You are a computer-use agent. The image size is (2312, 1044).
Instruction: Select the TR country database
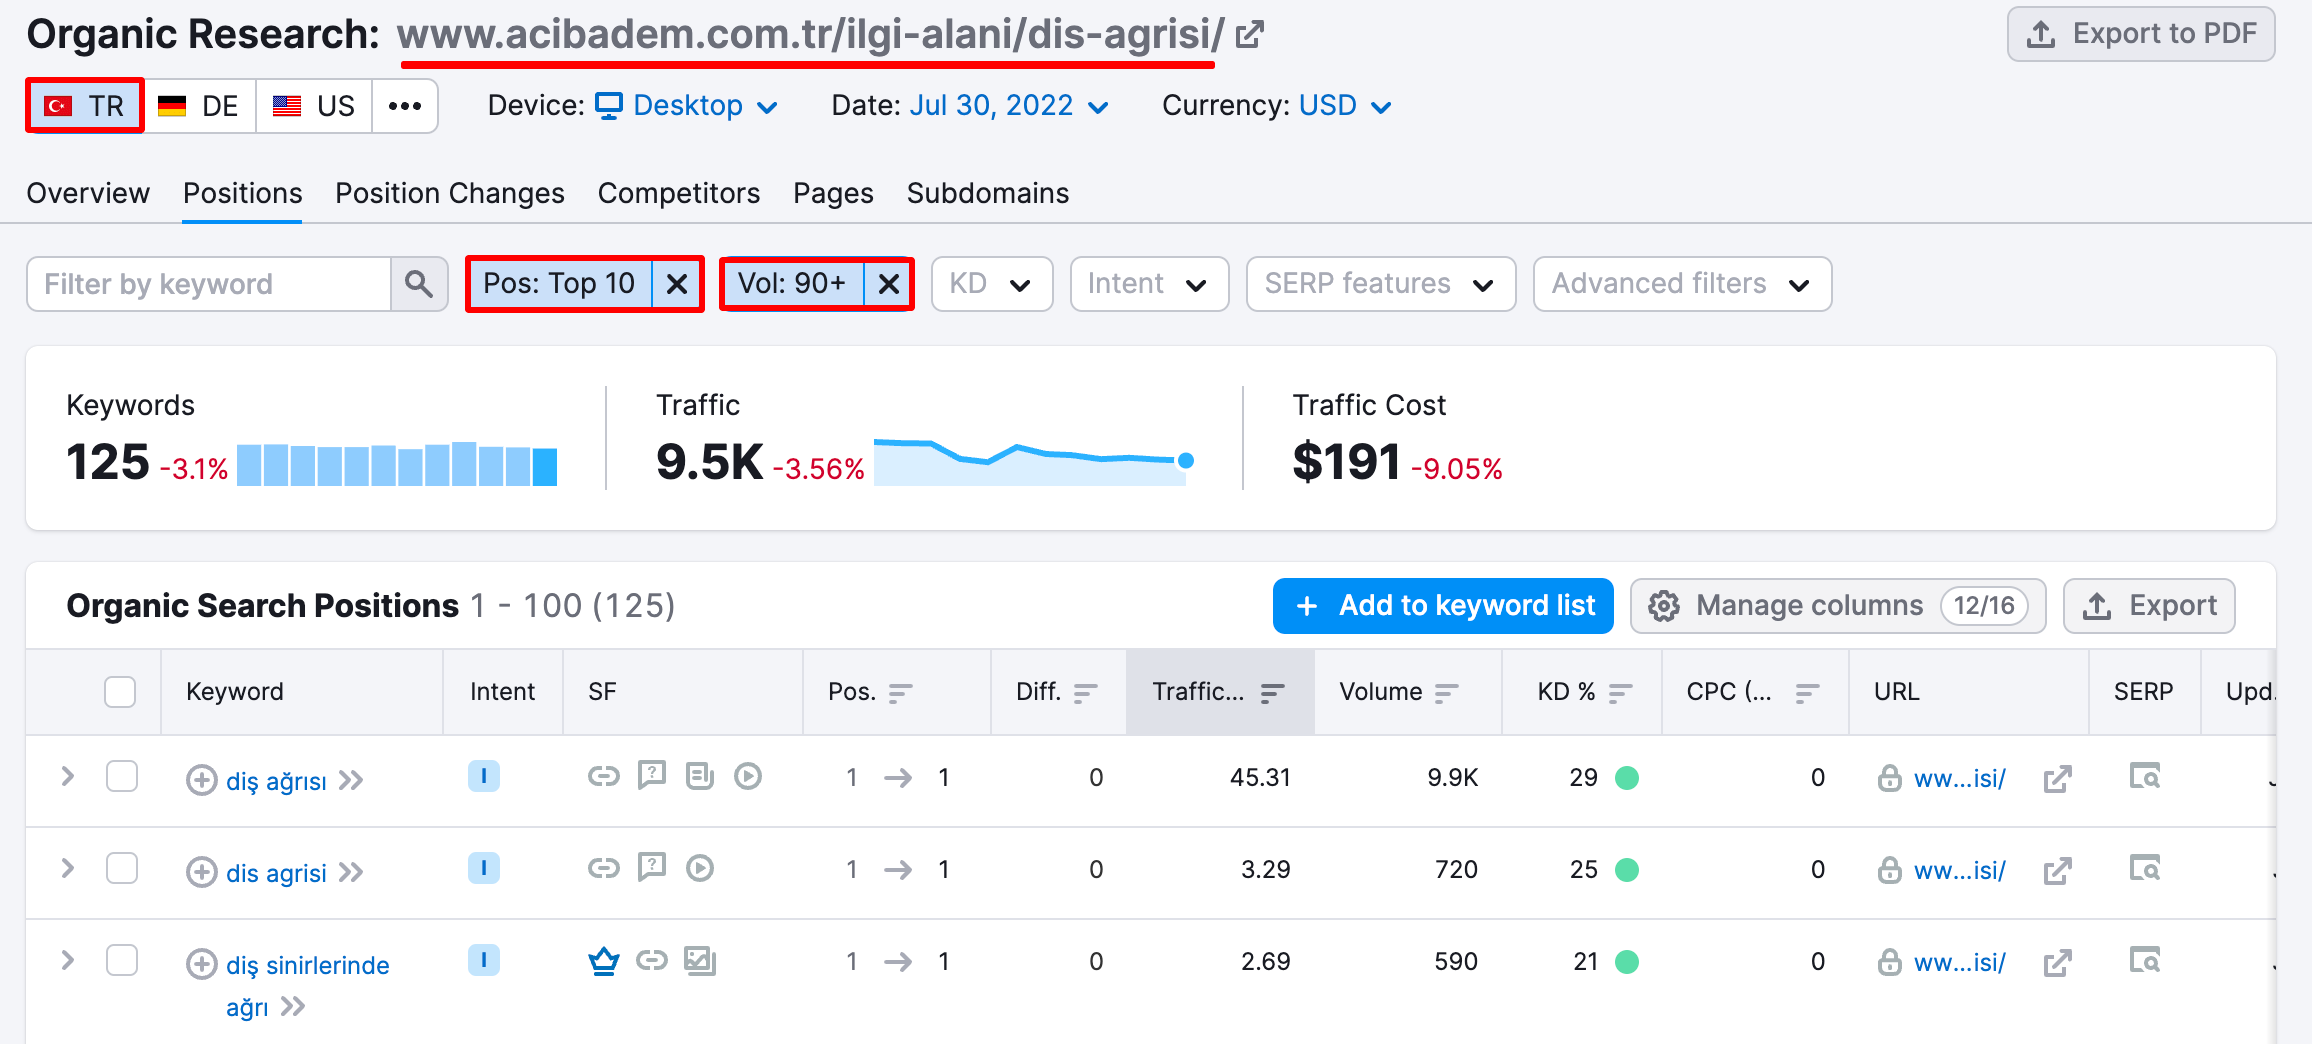[85, 105]
